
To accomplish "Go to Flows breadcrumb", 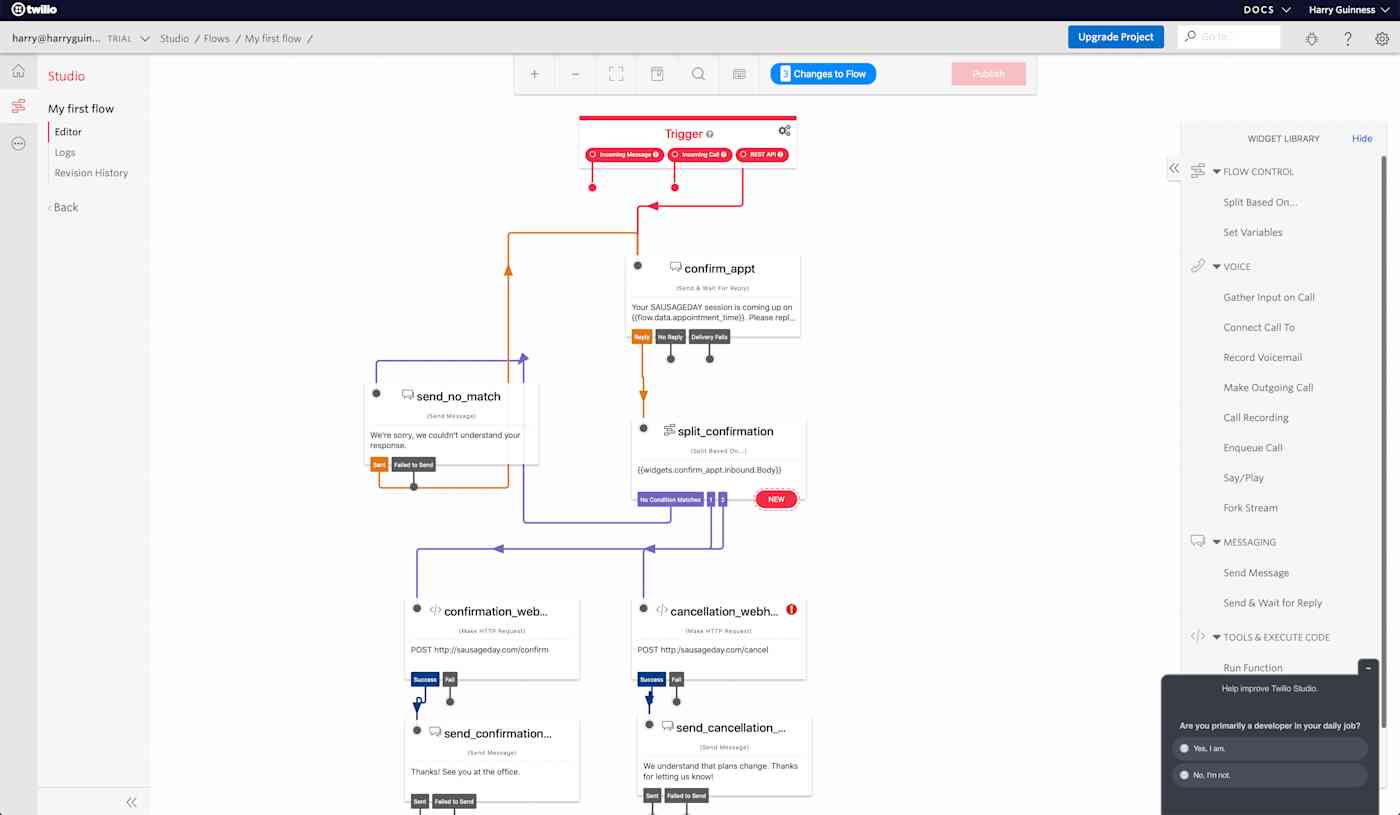I will click(216, 38).
